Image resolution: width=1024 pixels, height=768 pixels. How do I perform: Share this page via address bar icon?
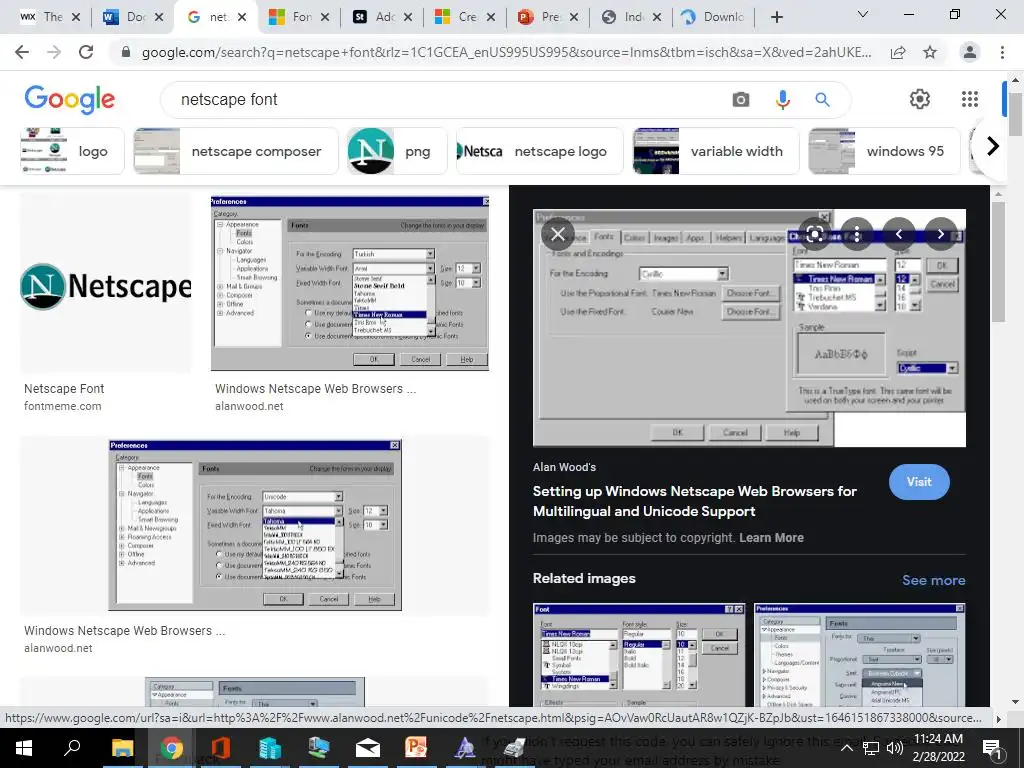click(x=898, y=52)
